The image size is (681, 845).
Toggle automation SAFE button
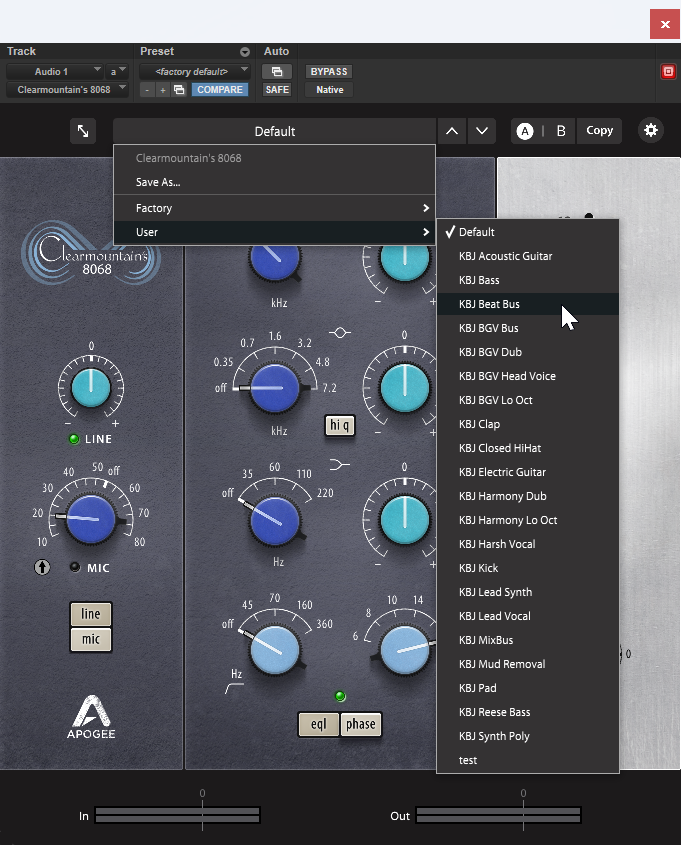coord(277,90)
